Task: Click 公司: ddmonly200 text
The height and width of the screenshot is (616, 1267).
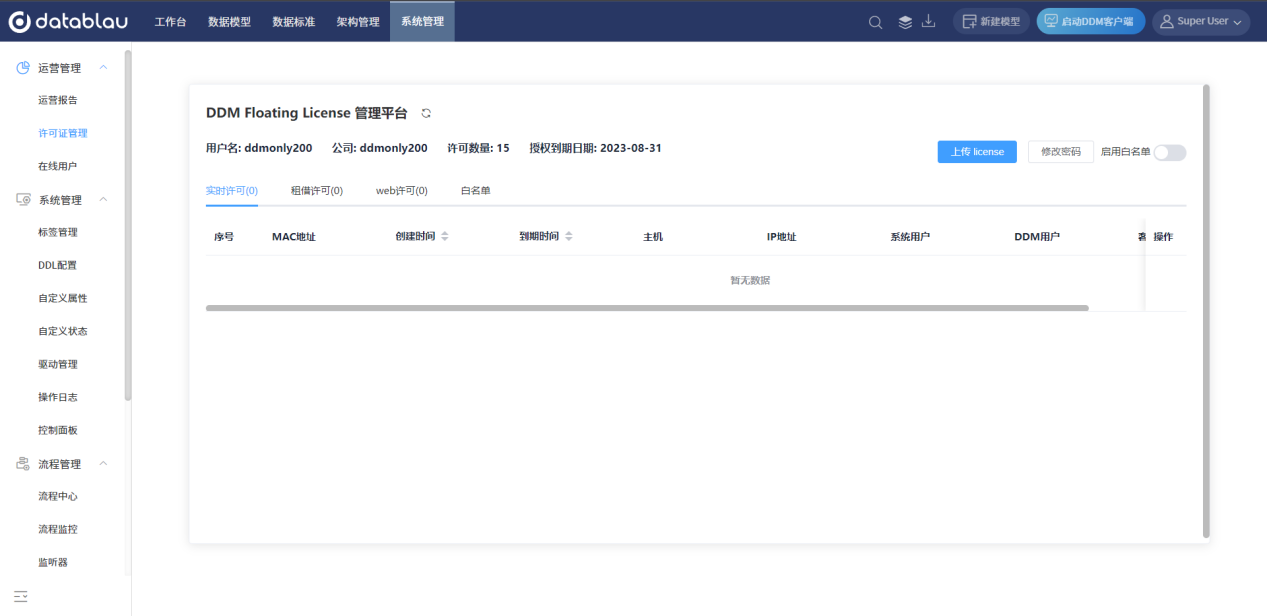Action: pyautogui.click(x=380, y=148)
